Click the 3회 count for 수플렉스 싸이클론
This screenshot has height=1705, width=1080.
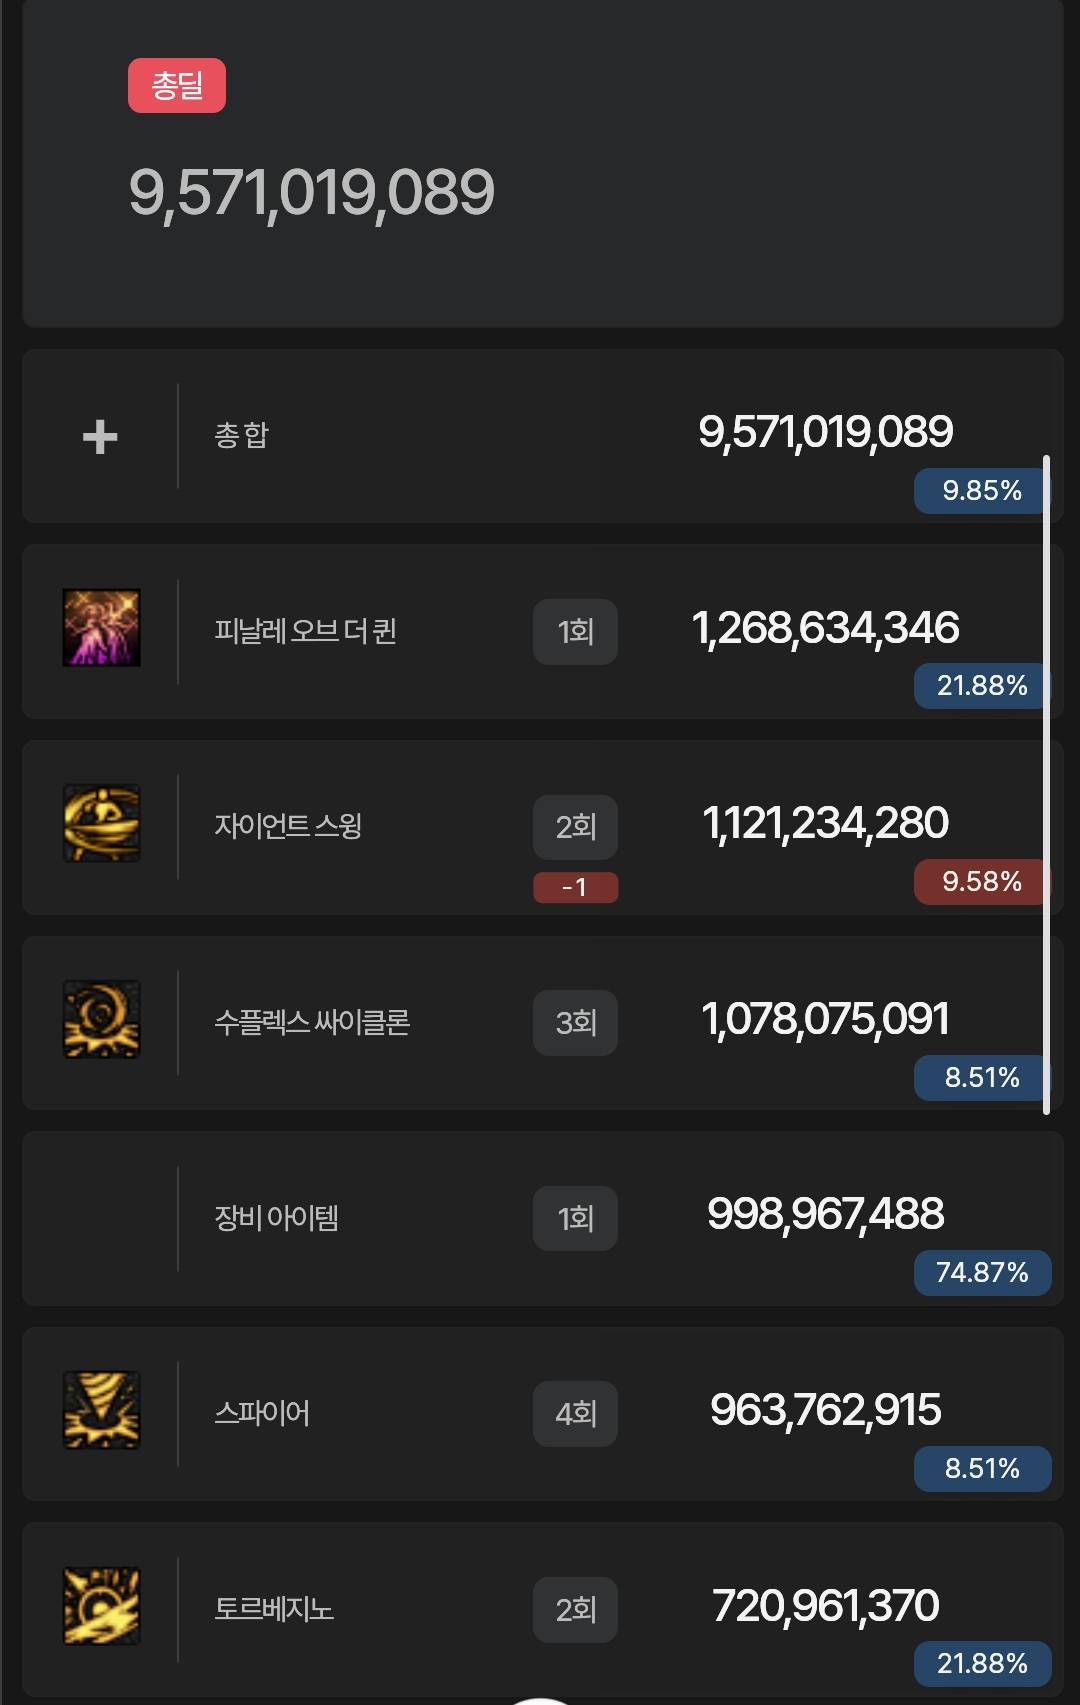pyautogui.click(x=575, y=1023)
